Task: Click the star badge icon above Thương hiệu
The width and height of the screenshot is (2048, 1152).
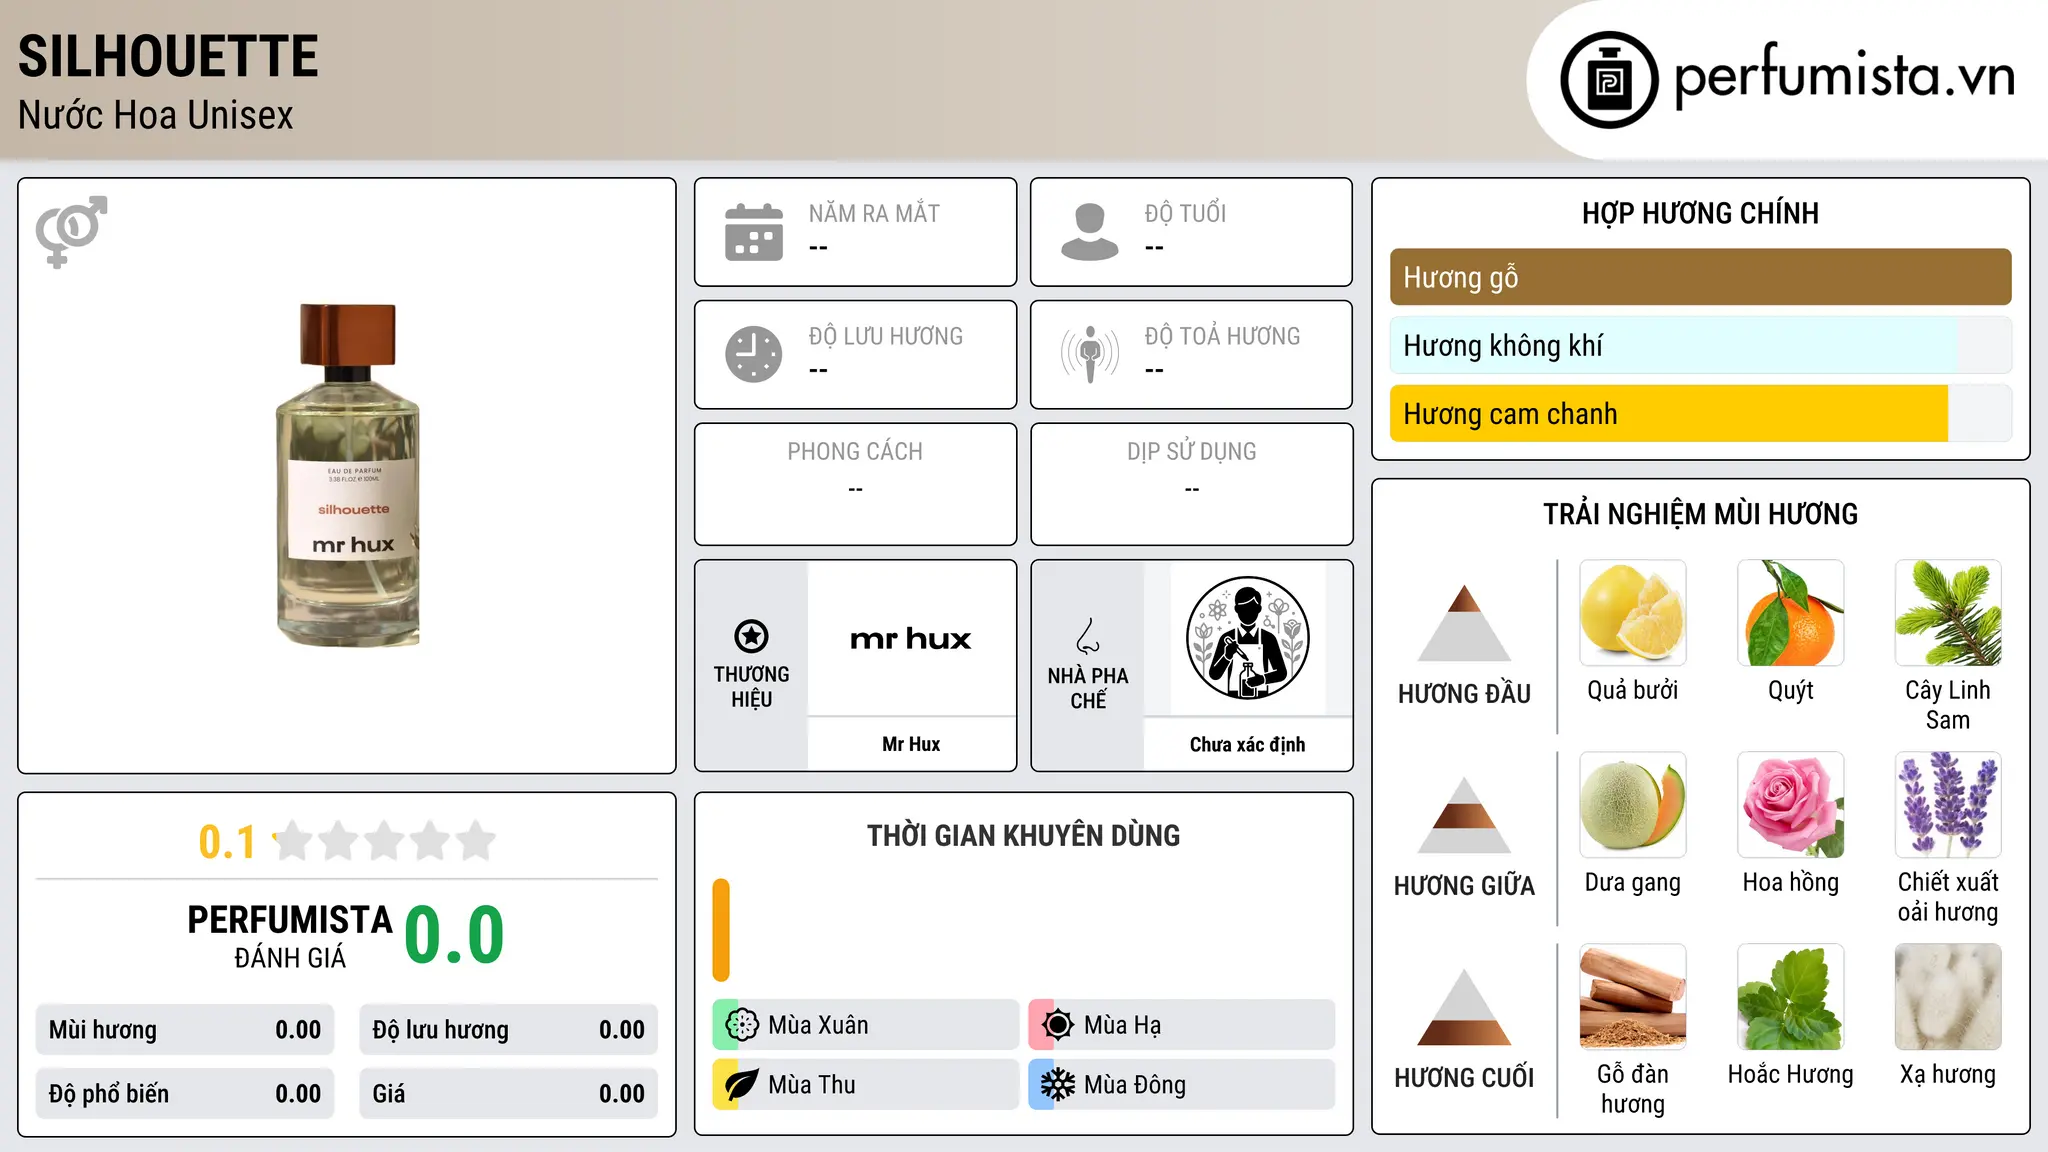Action: click(751, 636)
